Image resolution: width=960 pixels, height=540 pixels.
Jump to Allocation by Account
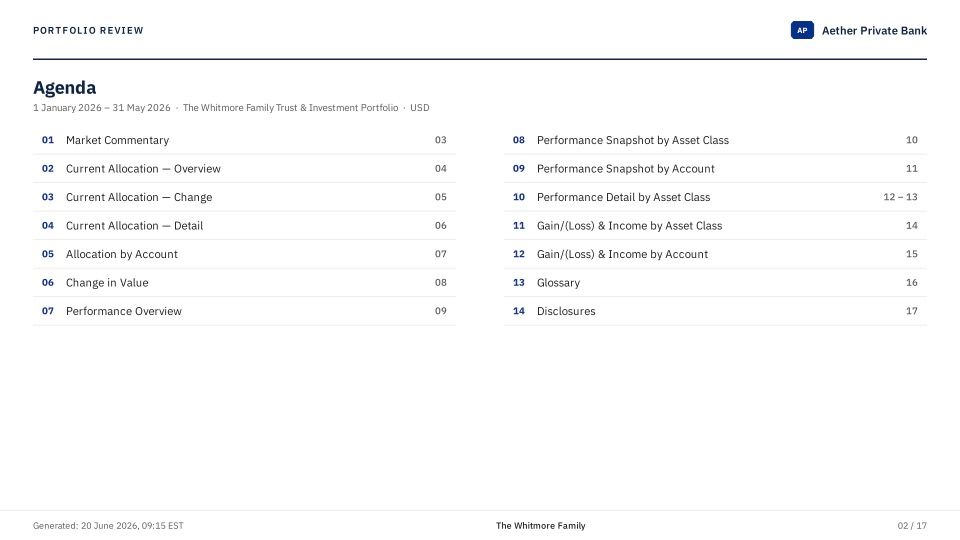244,254
